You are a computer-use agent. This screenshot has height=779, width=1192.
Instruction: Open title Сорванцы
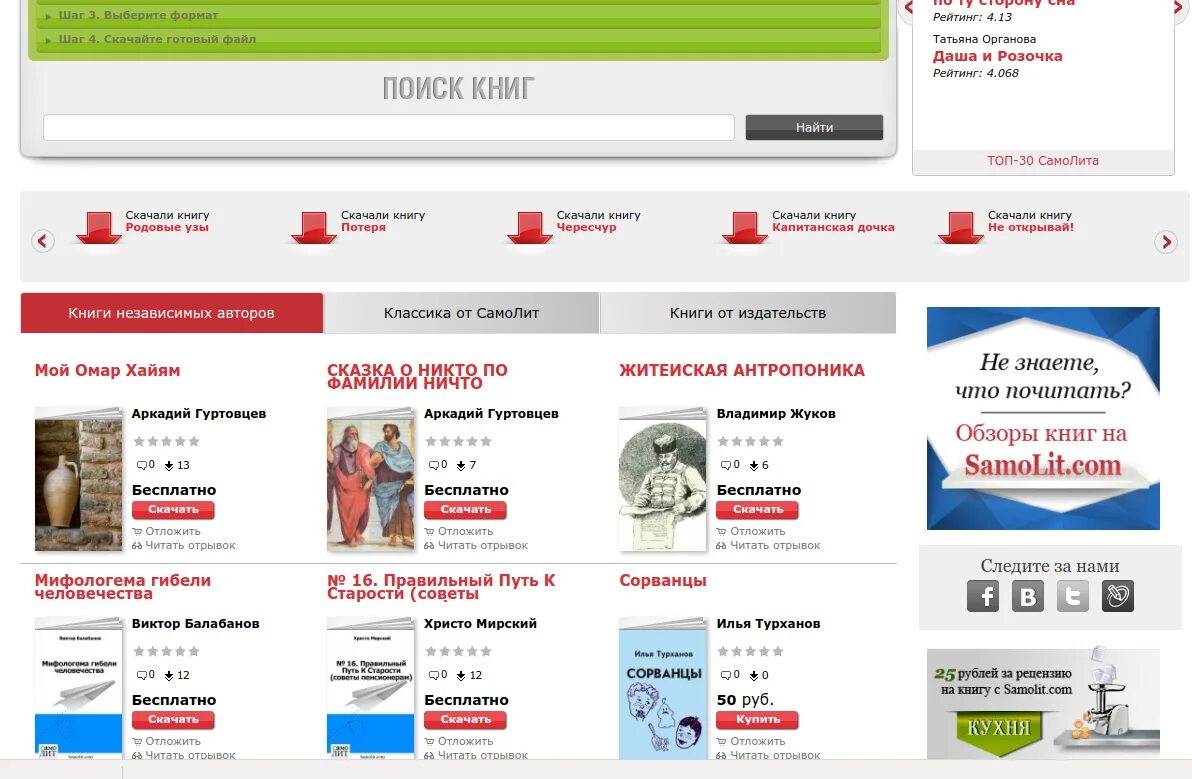coord(663,580)
